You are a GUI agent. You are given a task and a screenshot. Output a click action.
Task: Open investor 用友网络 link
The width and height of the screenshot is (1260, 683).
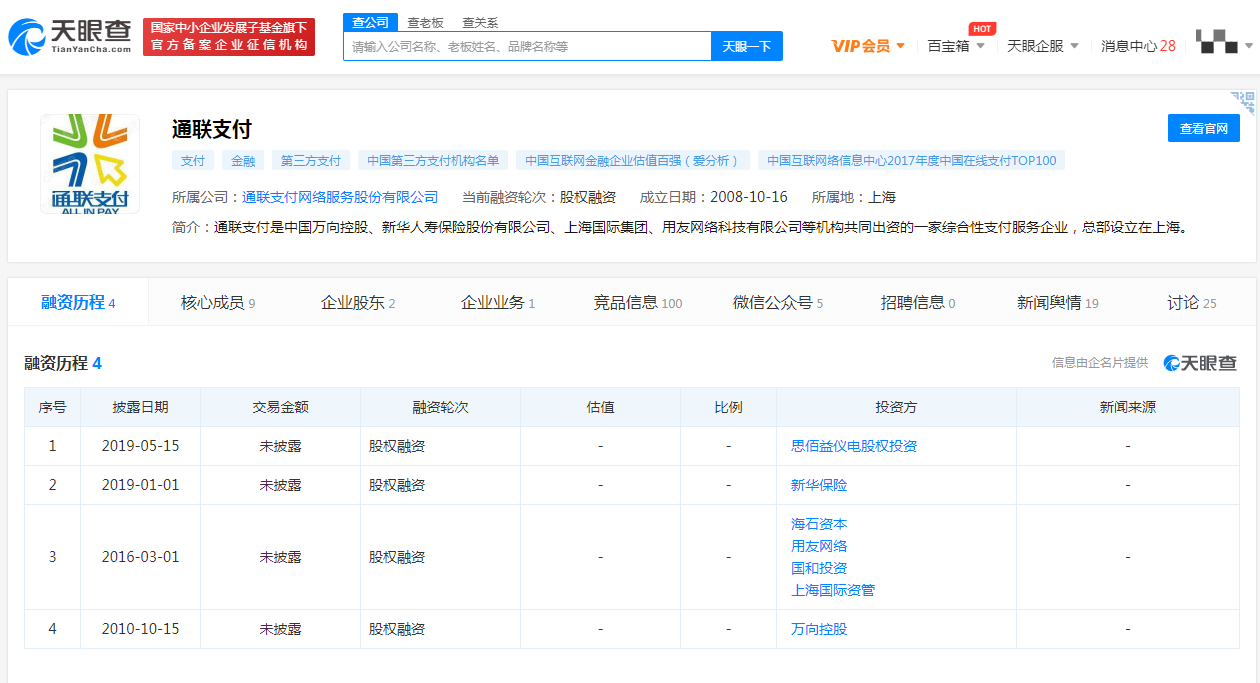819,546
